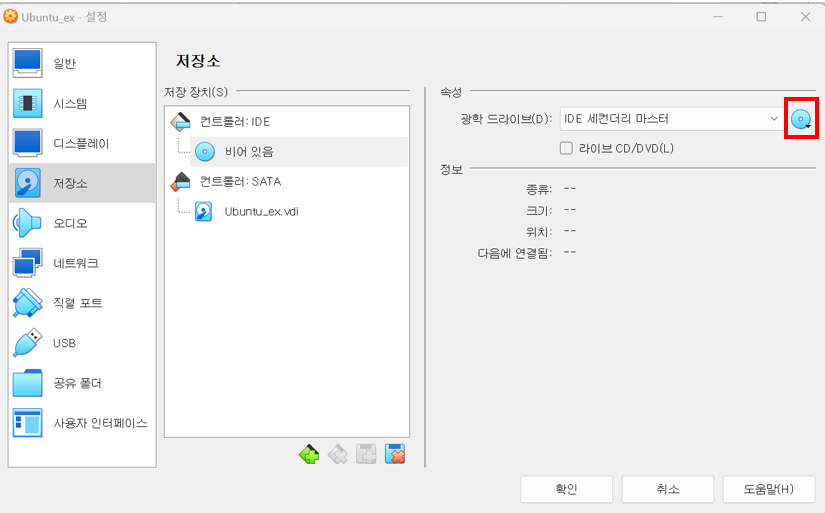Confirm settings with the 확인 button

pos(567,489)
